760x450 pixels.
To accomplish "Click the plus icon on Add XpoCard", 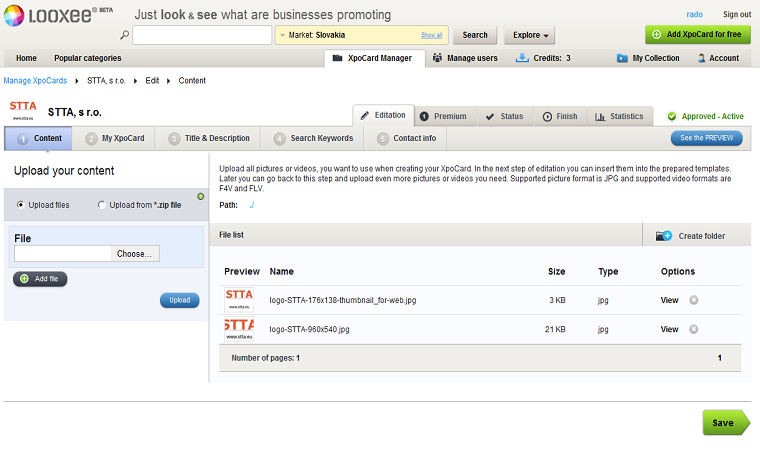I will click(656, 34).
